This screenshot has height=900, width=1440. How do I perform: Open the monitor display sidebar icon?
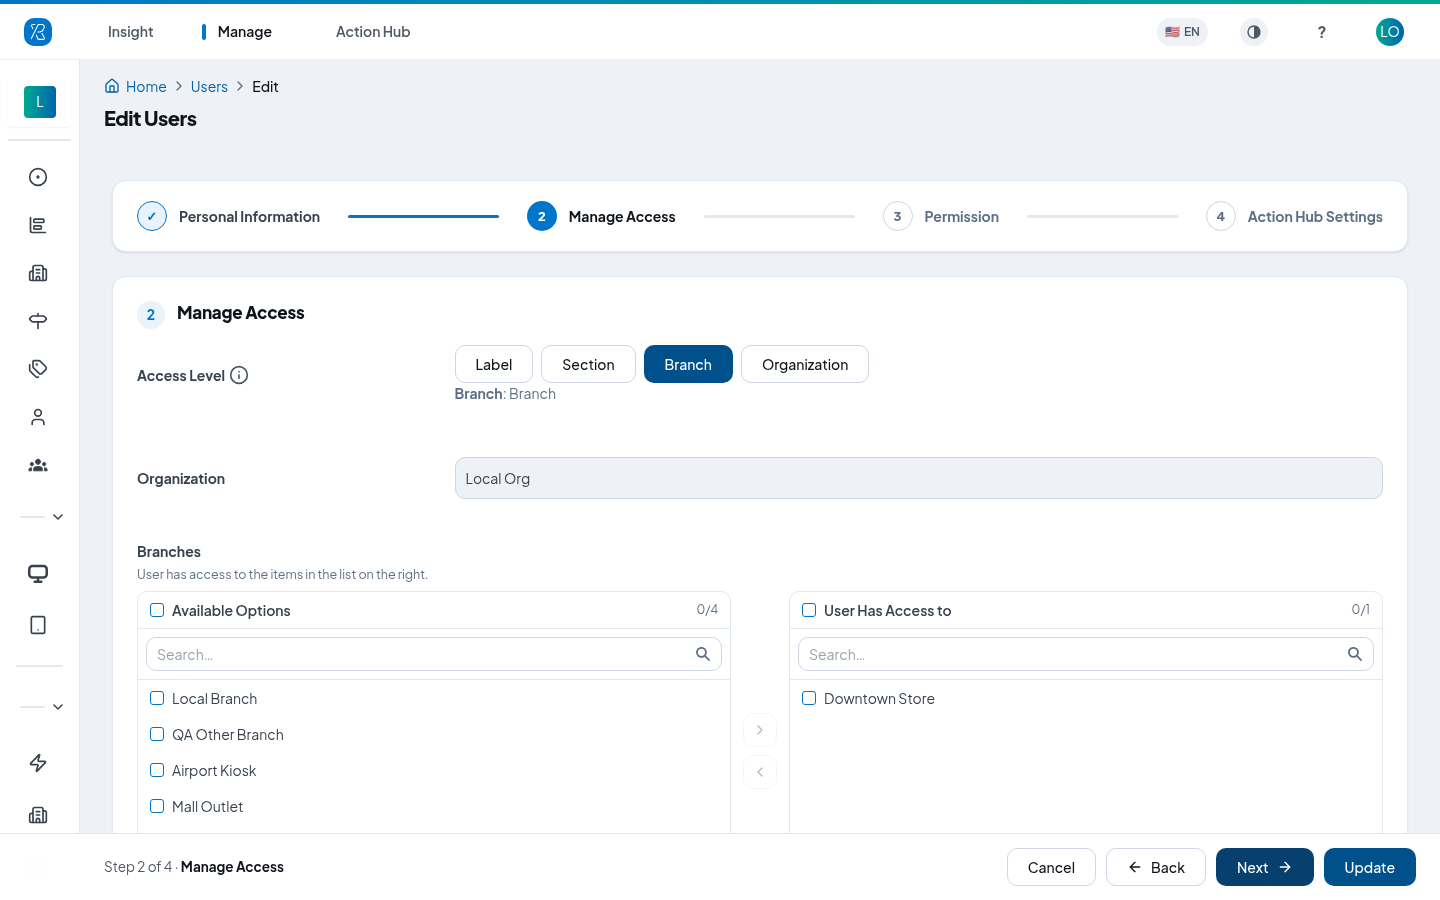click(38, 574)
